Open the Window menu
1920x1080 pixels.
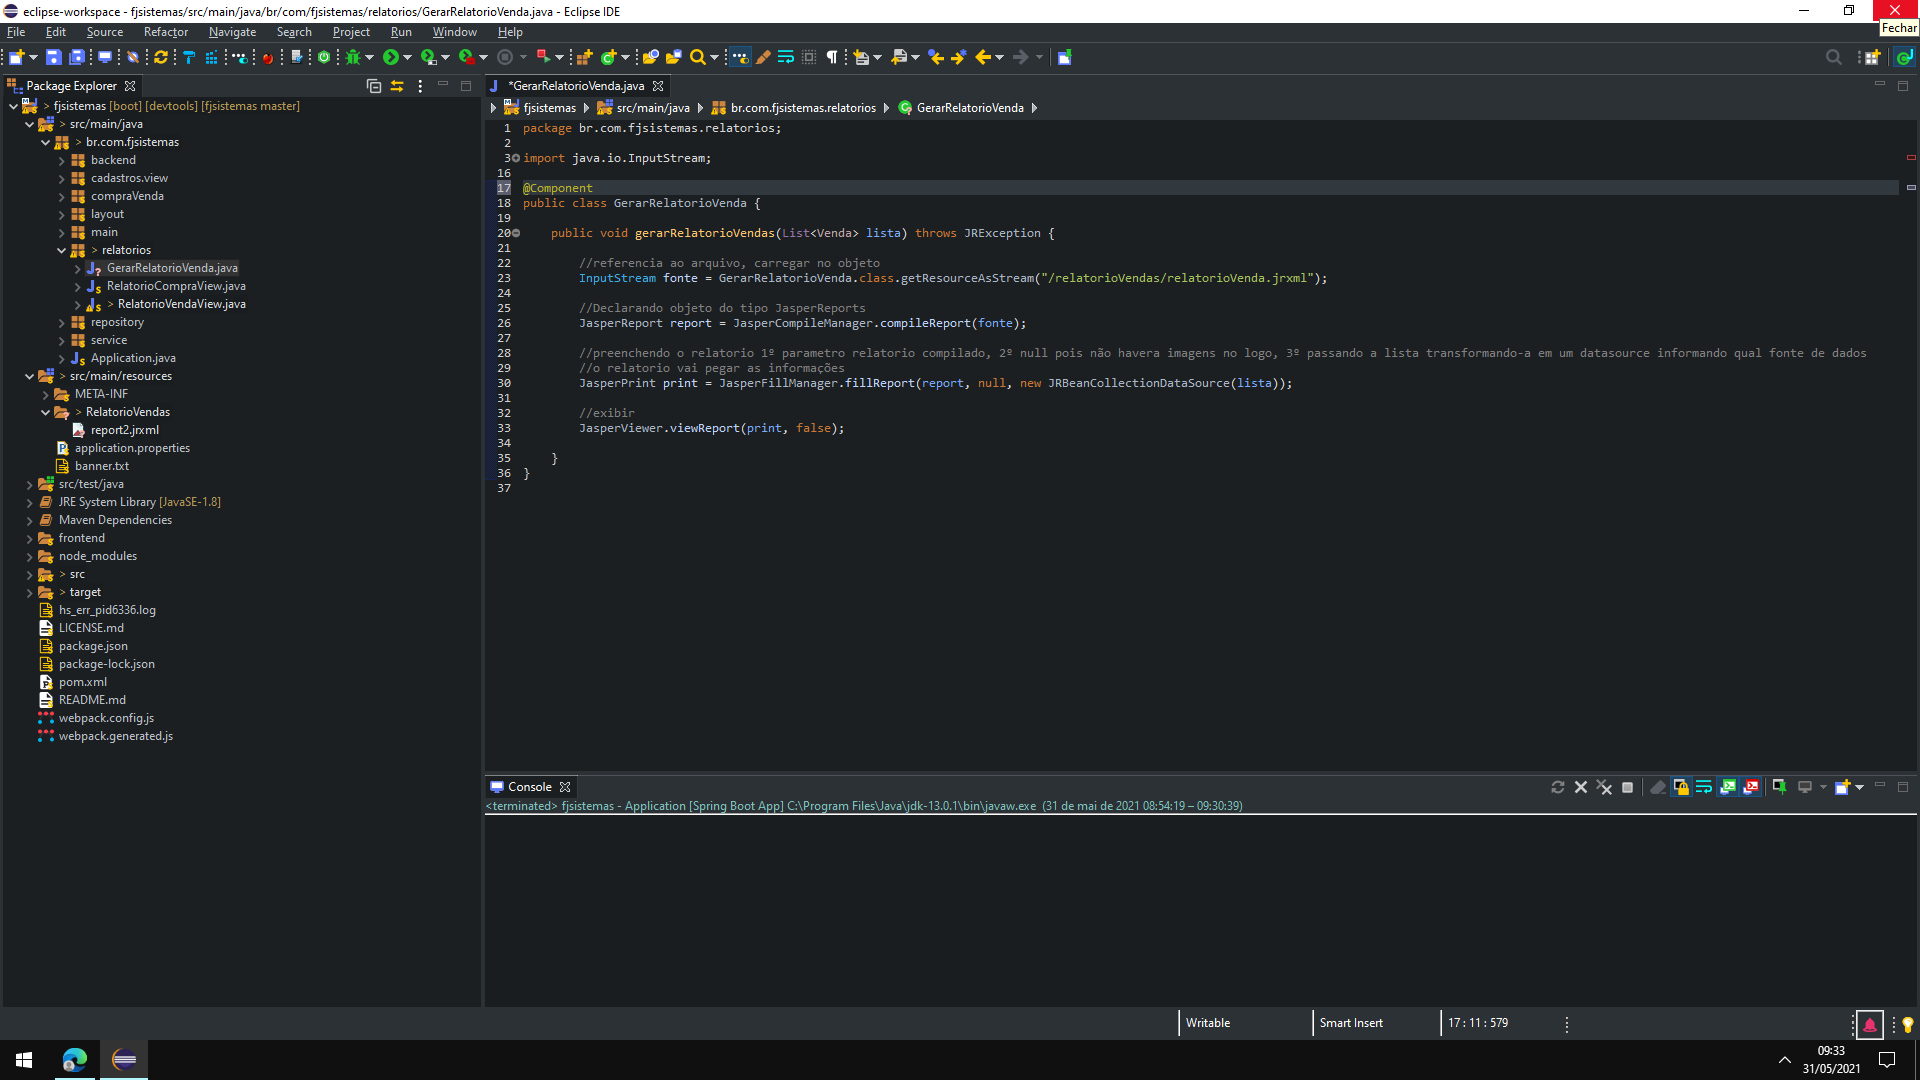coord(454,32)
